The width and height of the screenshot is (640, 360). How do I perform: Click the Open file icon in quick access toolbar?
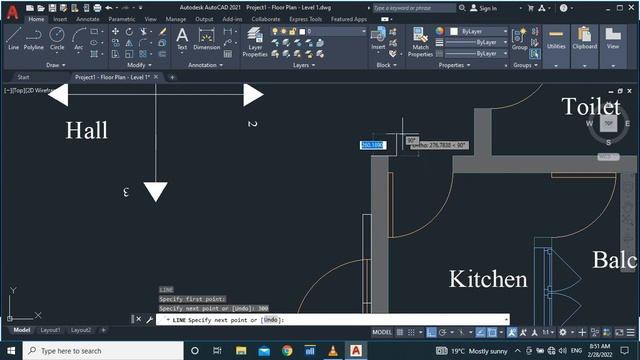tap(41, 8)
